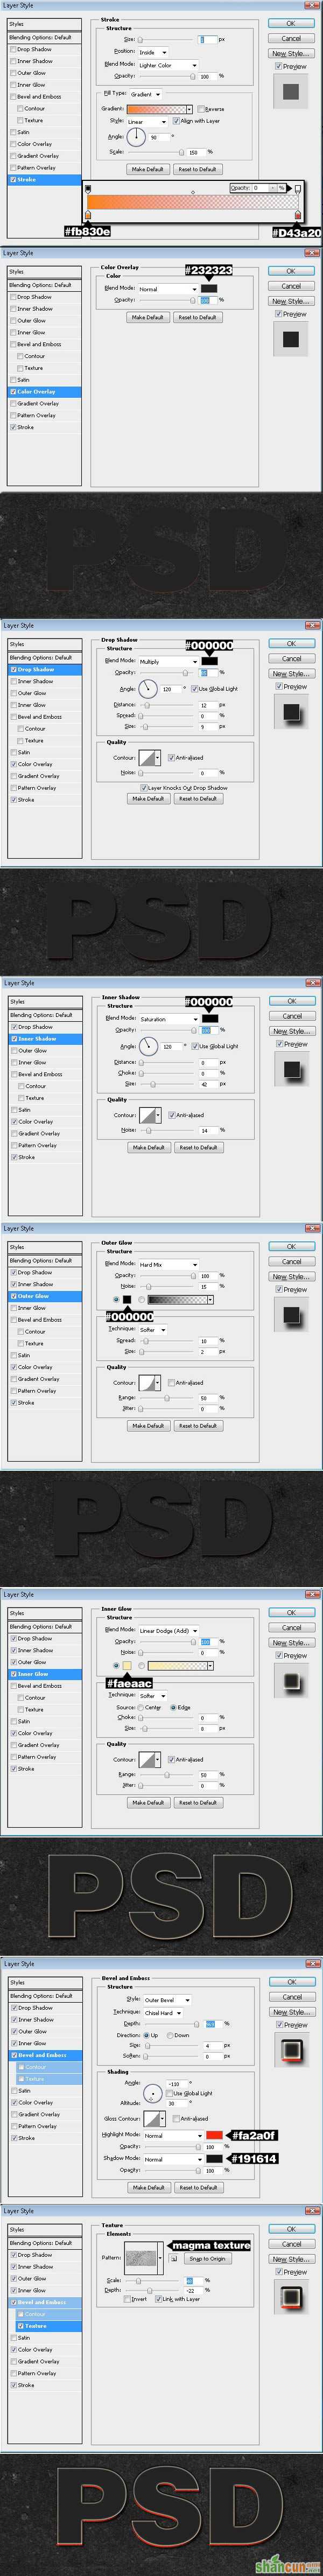The width and height of the screenshot is (323, 2576).
Task: Open the Position dropdown showing Inside
Action: tap(153, 52)
